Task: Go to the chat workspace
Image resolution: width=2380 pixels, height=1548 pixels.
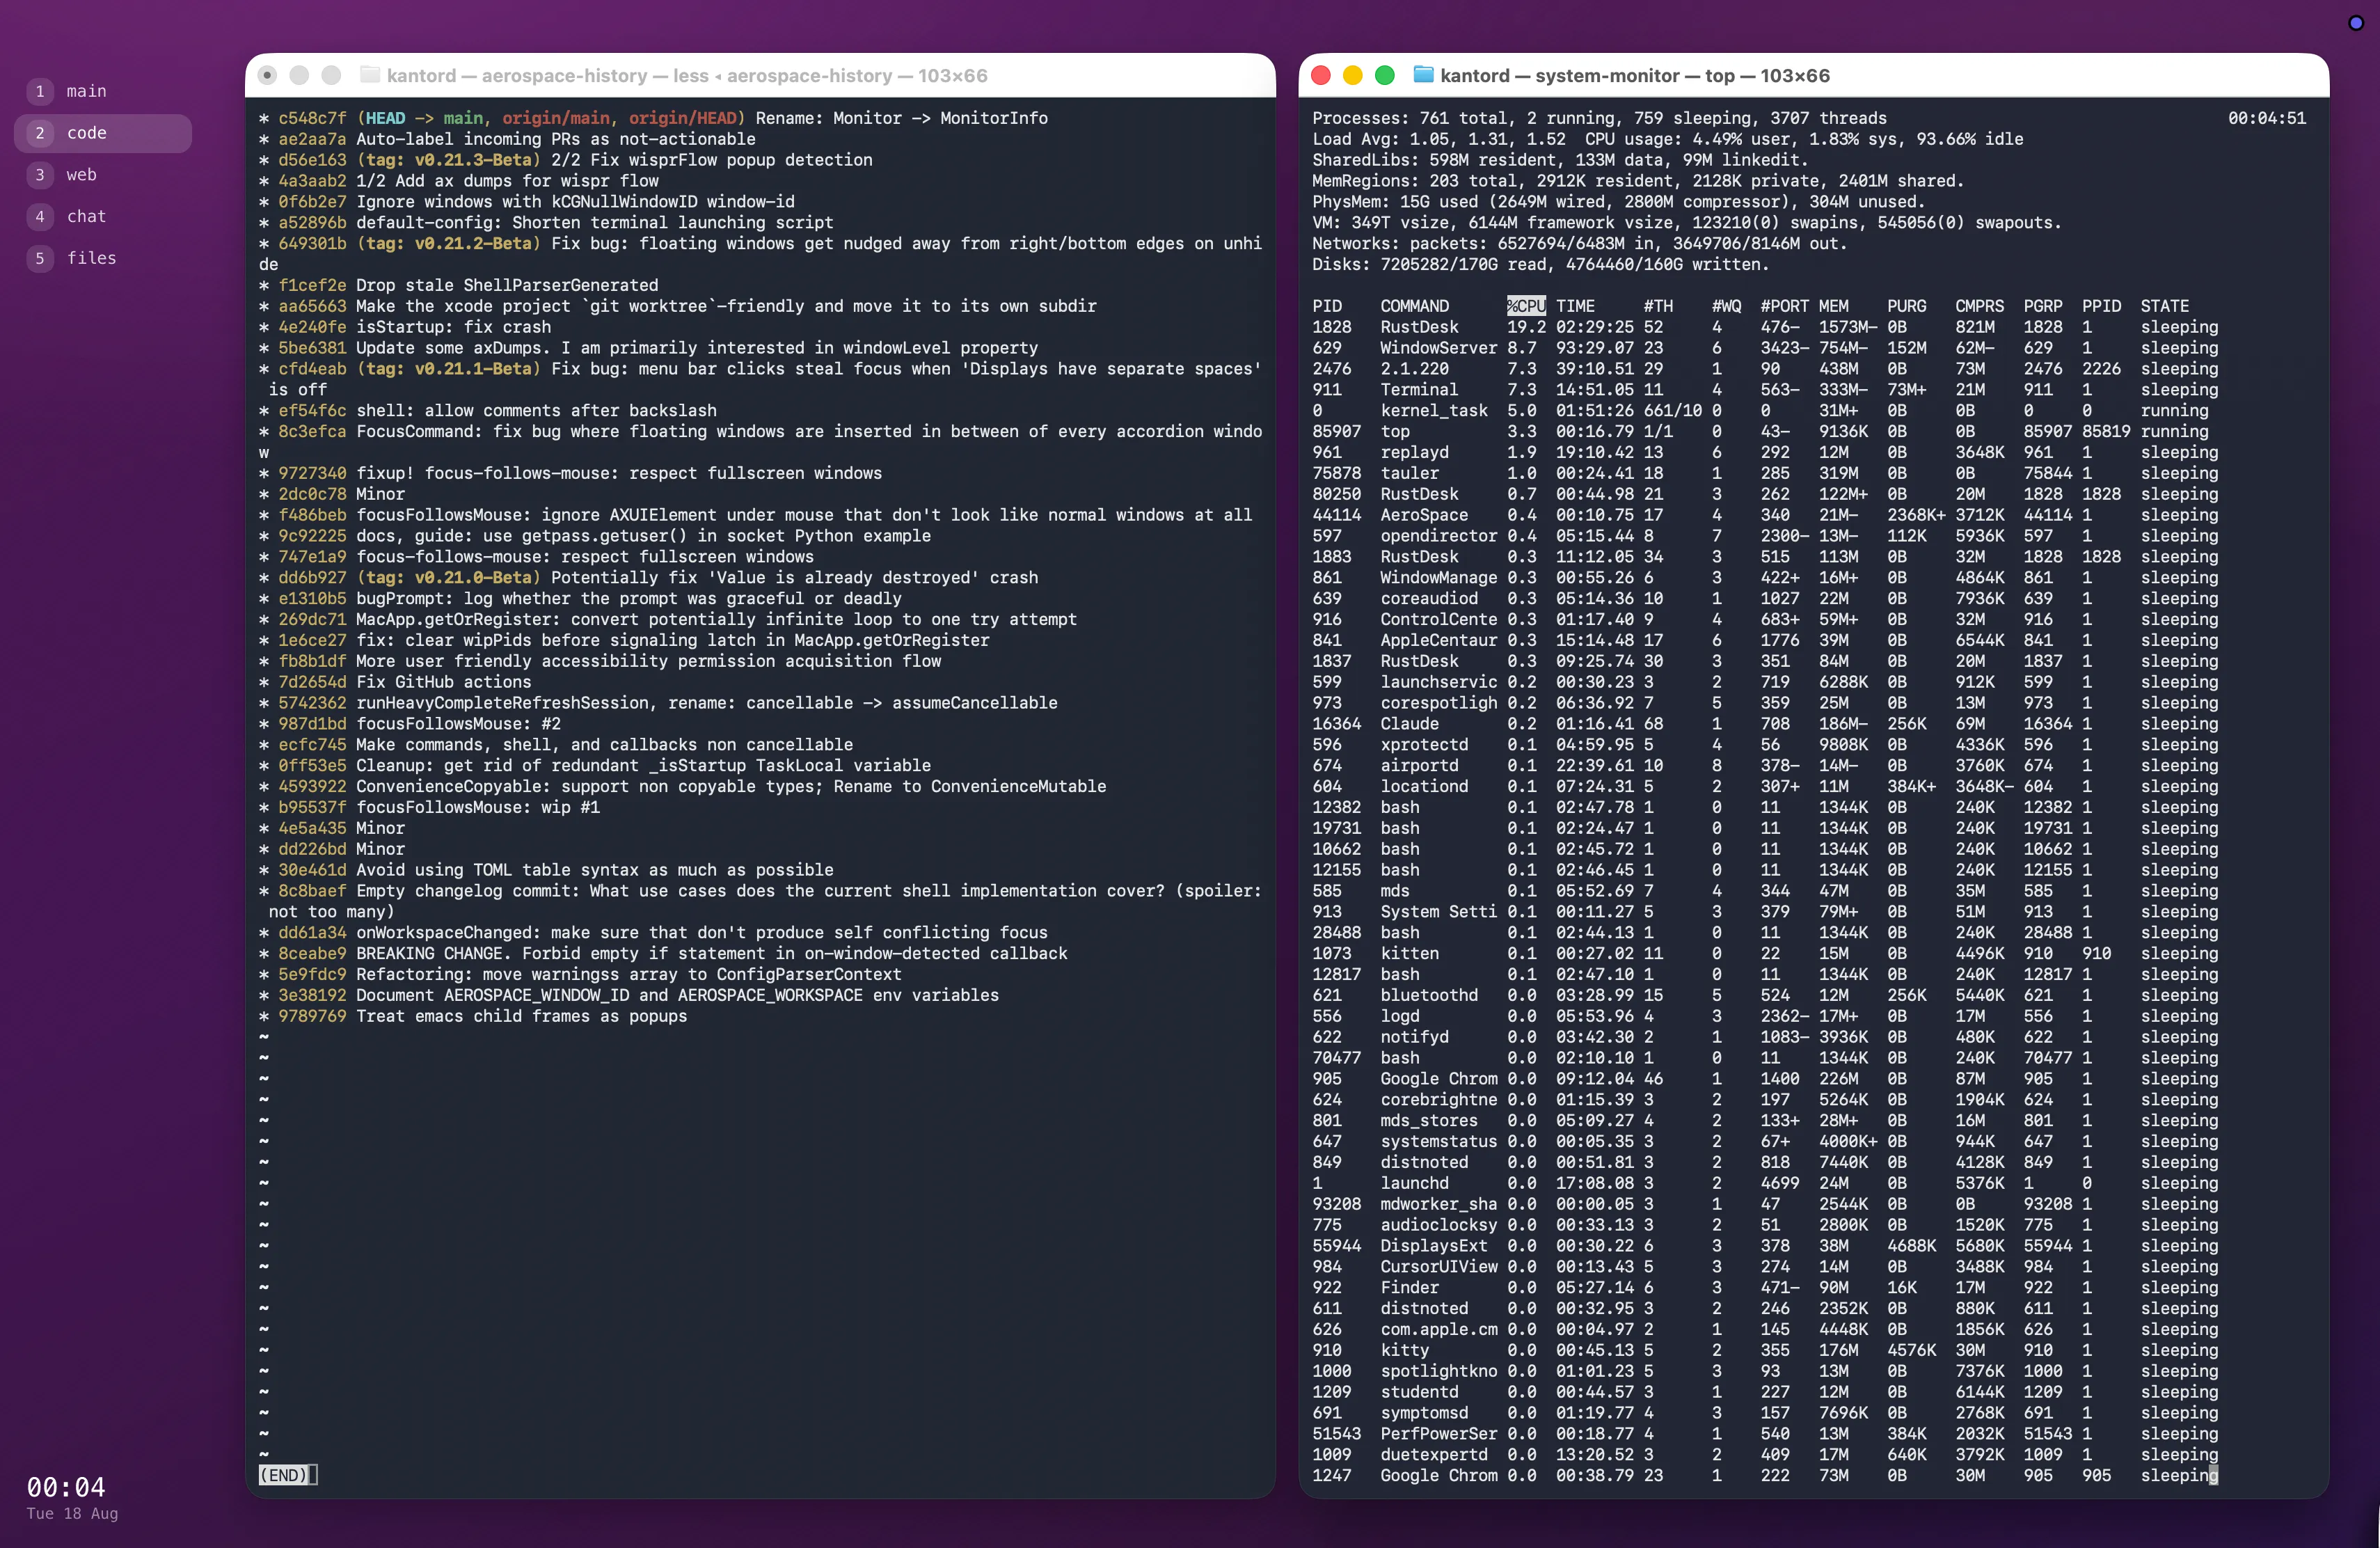Action: (103, 216)
